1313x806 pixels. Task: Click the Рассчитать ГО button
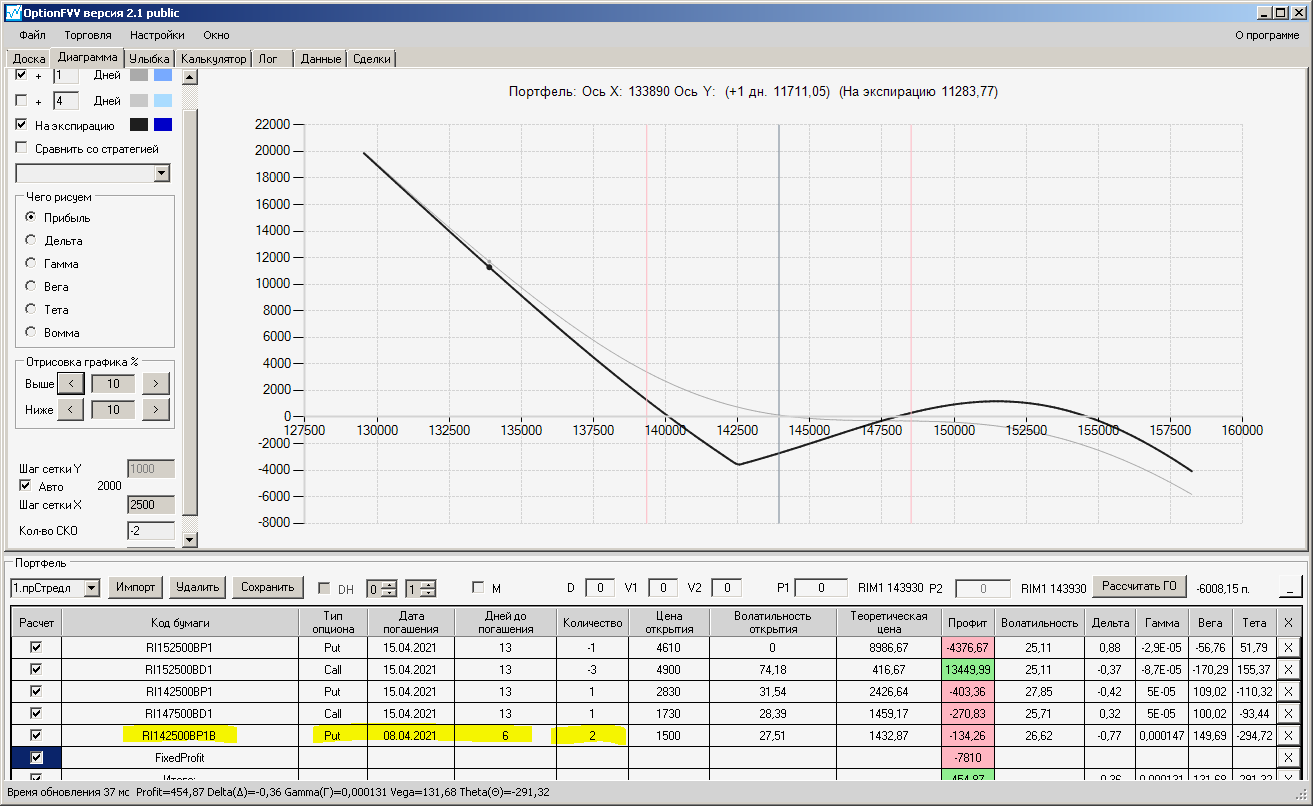pos(1140,586)
